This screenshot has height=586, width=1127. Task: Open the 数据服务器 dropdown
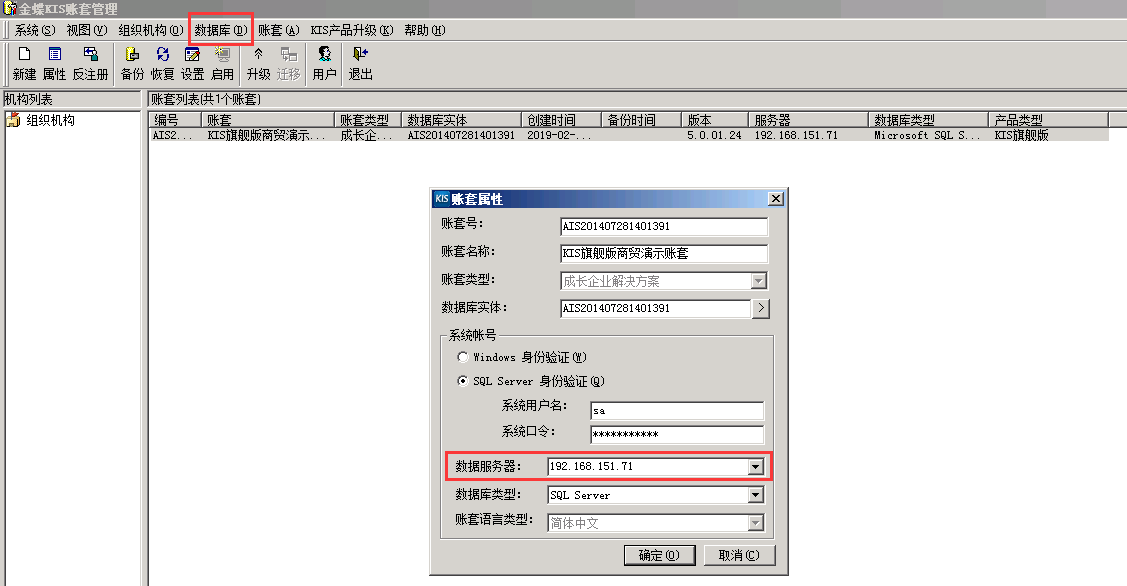click(x=755, y=467)
